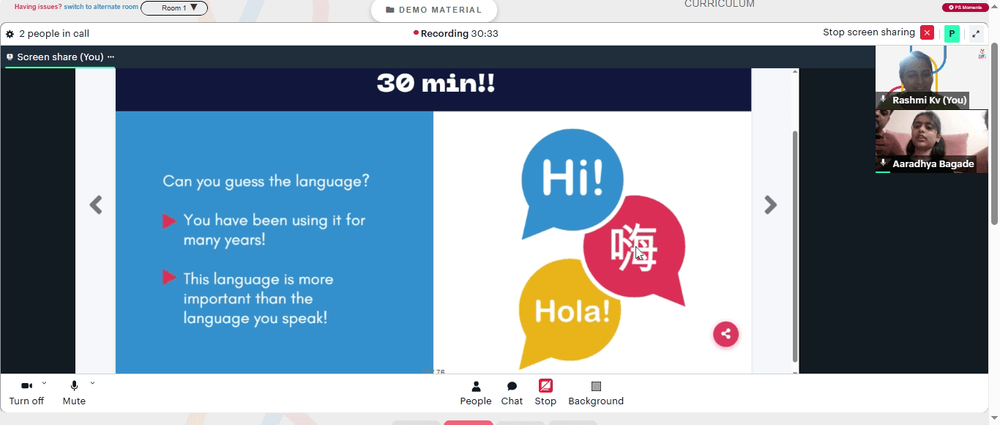Toggle fullscreen expand icon
This screenshot has height=425, width=1000.
click(x=976, y=34)
